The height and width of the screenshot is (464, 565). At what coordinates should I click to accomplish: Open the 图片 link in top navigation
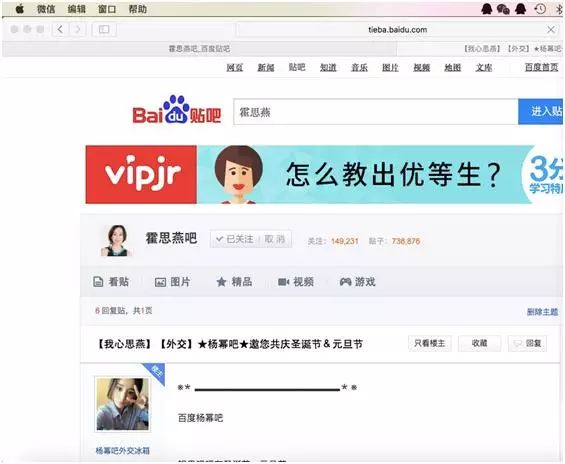pyautogui.click(x=390, y=67)
